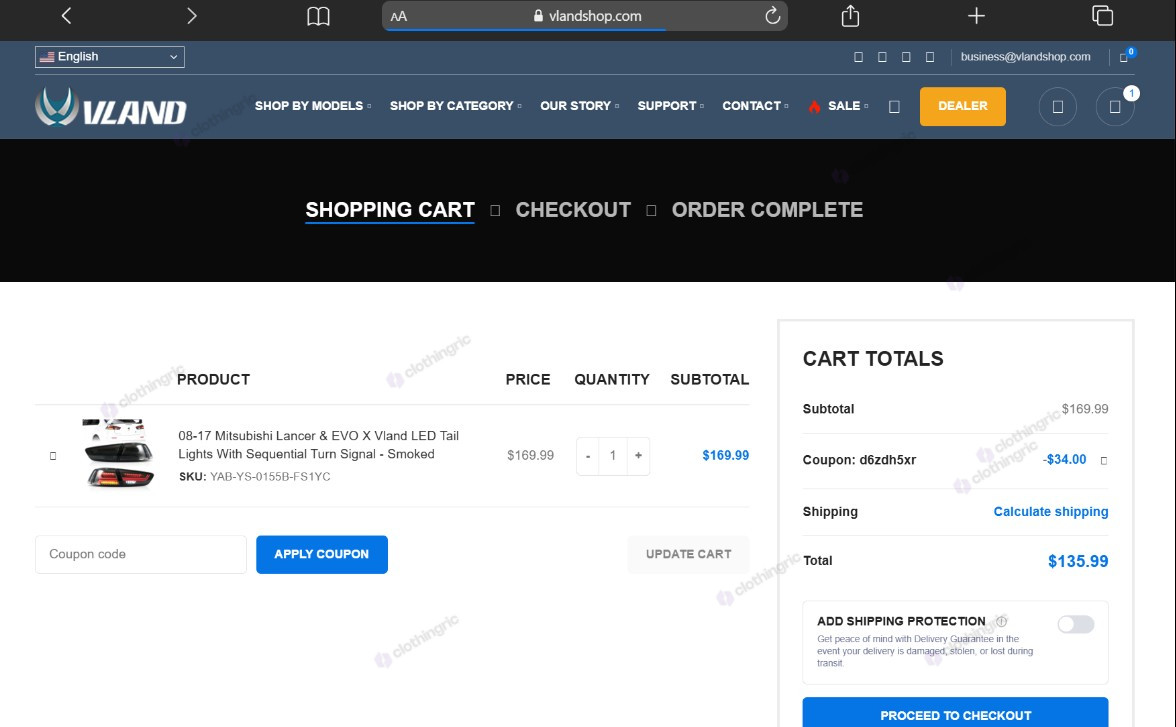Show all tabs with the tabs overview icon

tap(1102, 16)
